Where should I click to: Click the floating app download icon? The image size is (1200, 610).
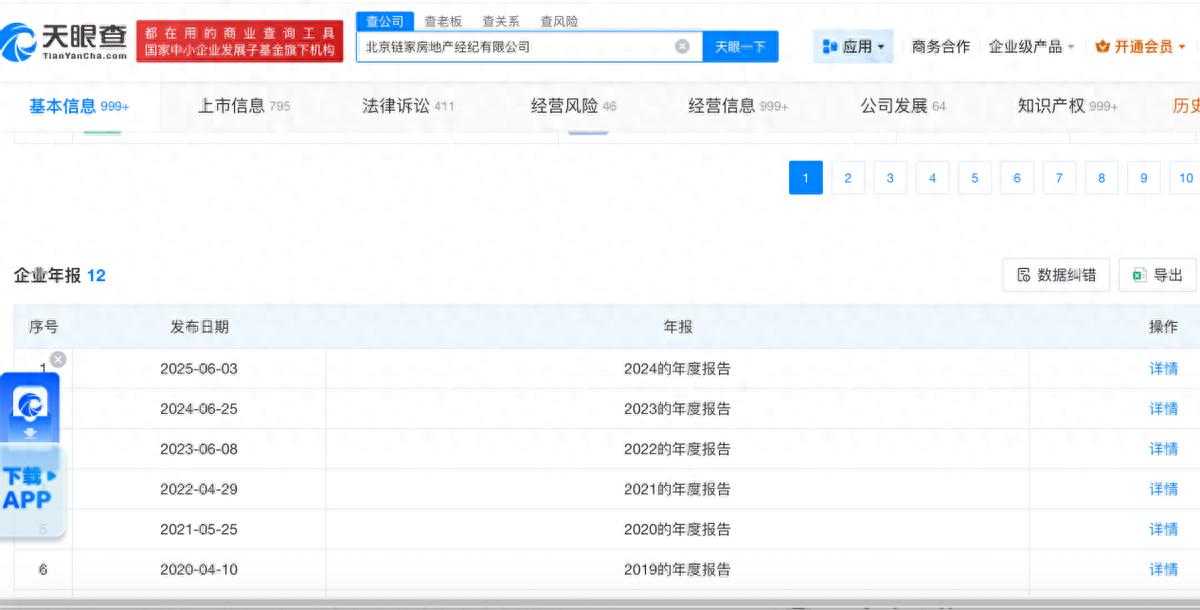tap(31, 407)
